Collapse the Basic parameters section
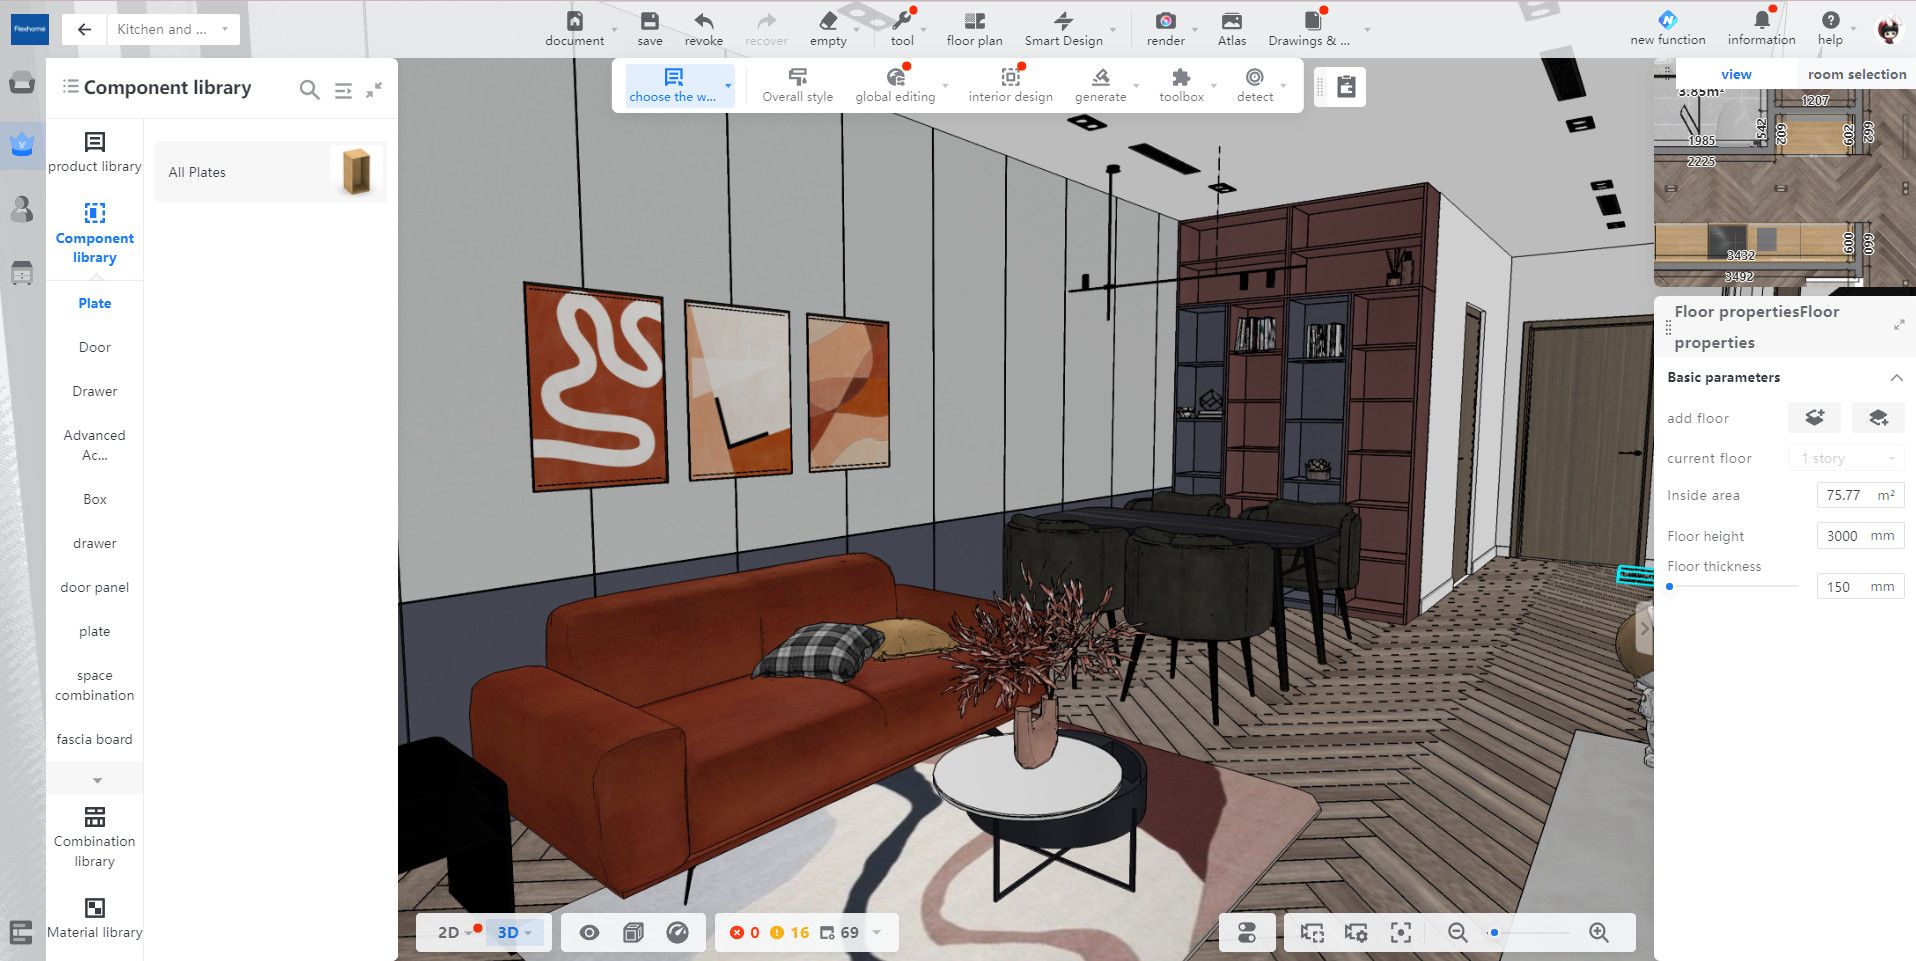Screen dimensions: 1916x961 1896,378
